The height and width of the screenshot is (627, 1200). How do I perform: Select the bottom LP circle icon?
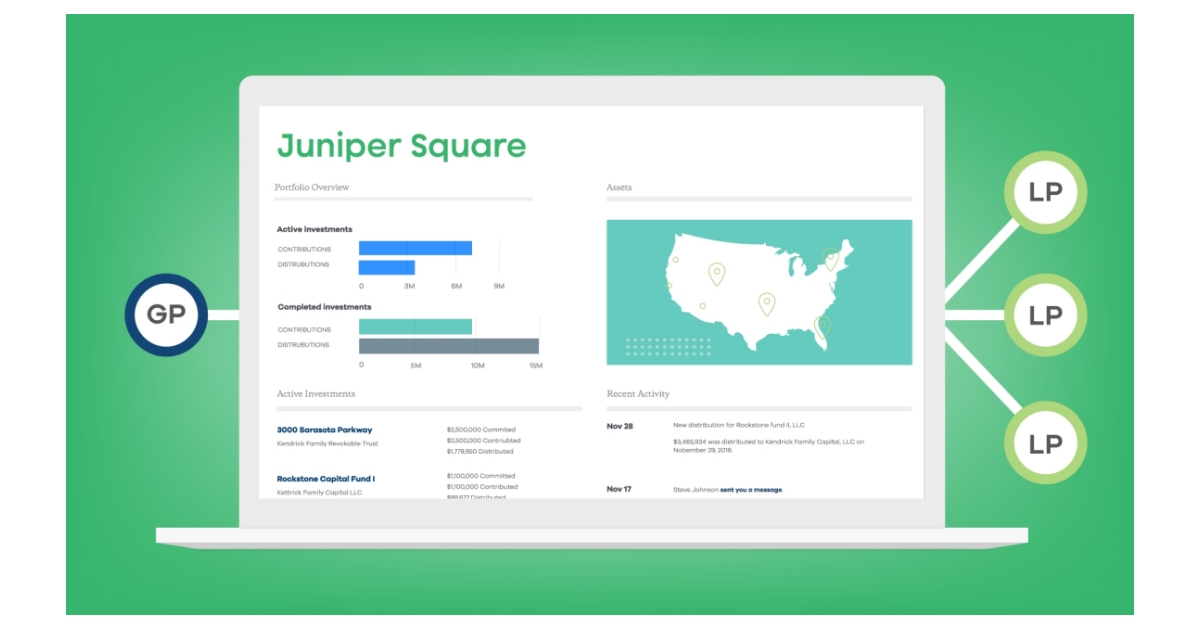tap(1047, 440)
